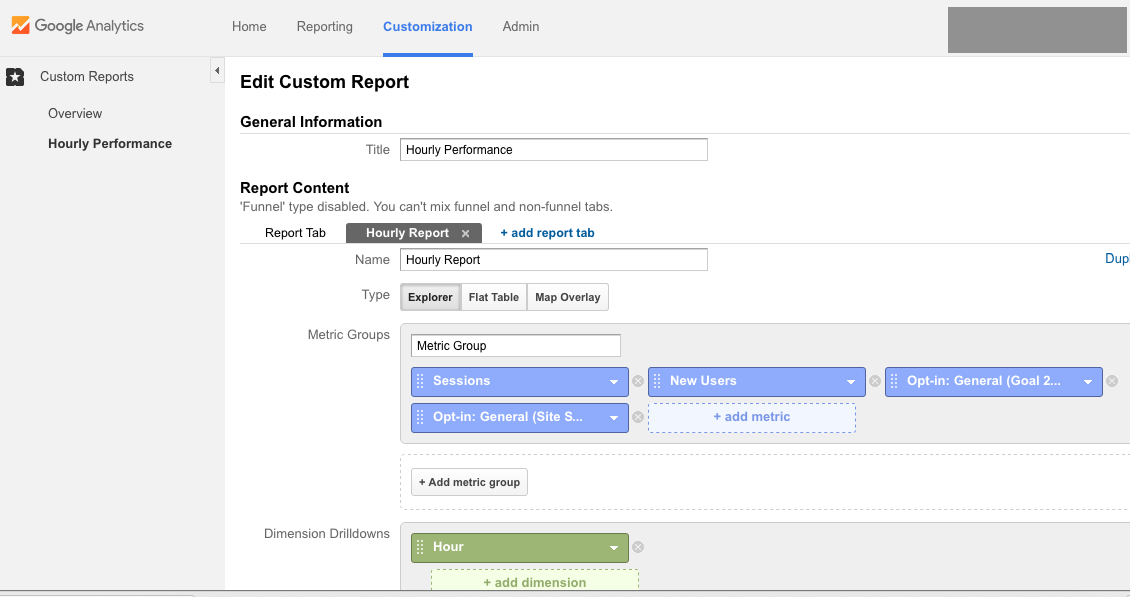
Task: Collapse the Custom Reports sidebar panel
Action: coord(217,72)
